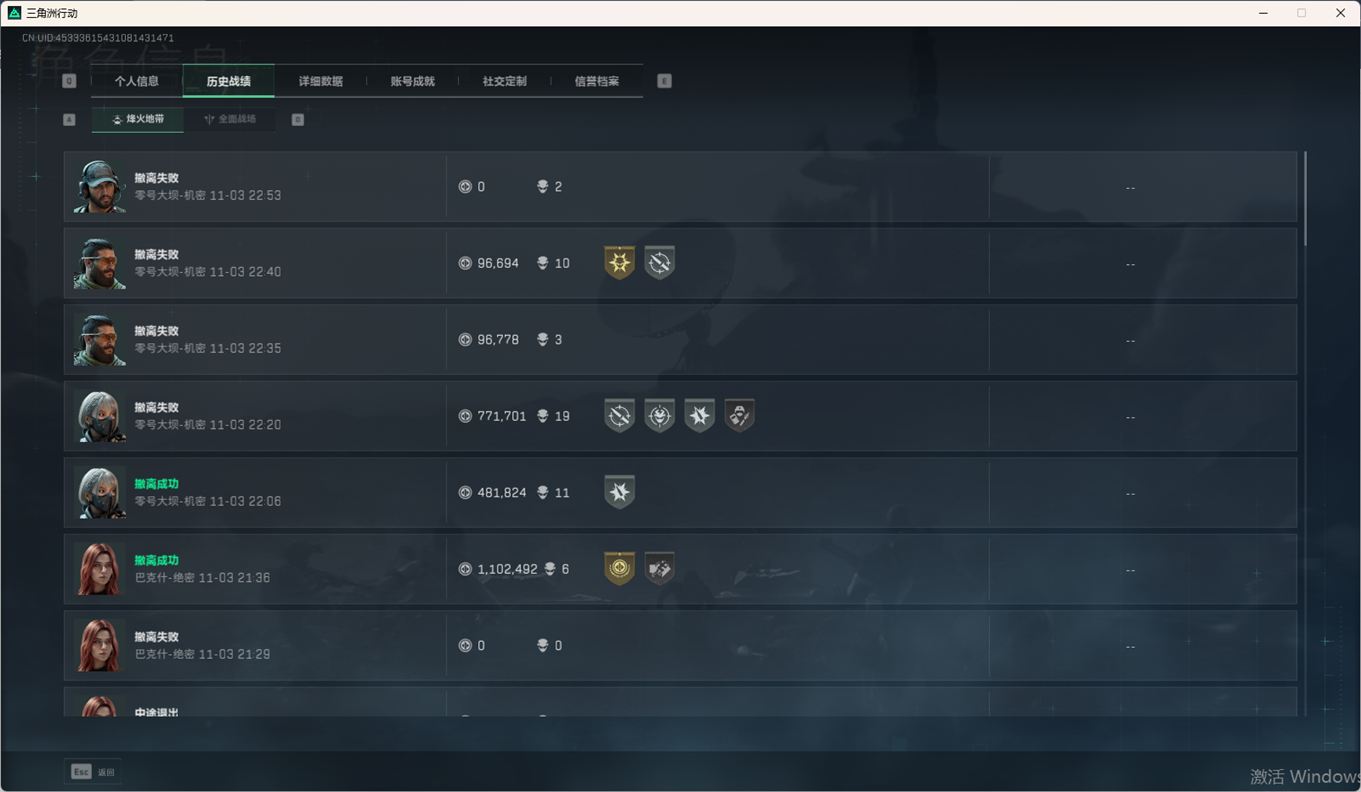
Task: Switch to 个人信息 tab
Action: point(137,81)
